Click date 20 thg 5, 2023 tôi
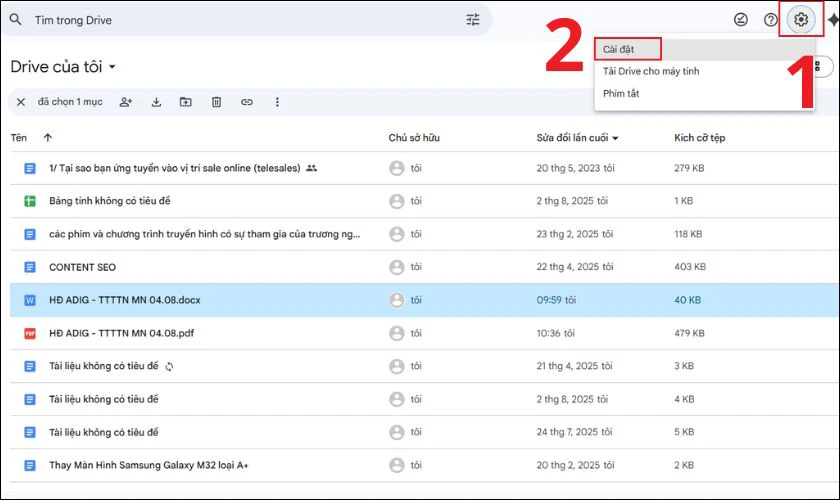Viewport: 840px width, 500px height. [575, 168]
